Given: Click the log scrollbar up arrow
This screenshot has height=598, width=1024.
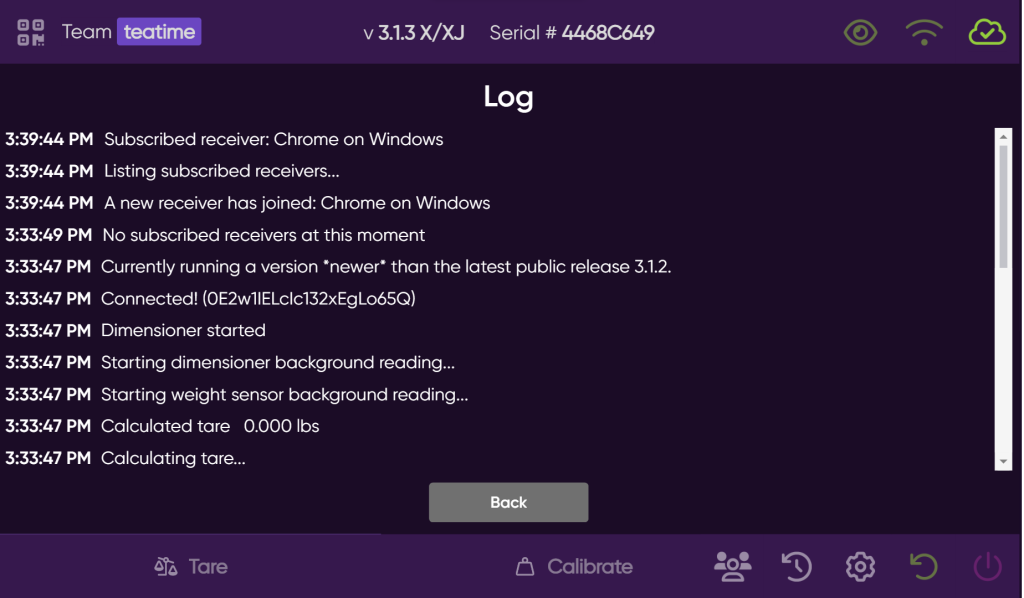Looking at the screenshot, I should coord(1003,135).
